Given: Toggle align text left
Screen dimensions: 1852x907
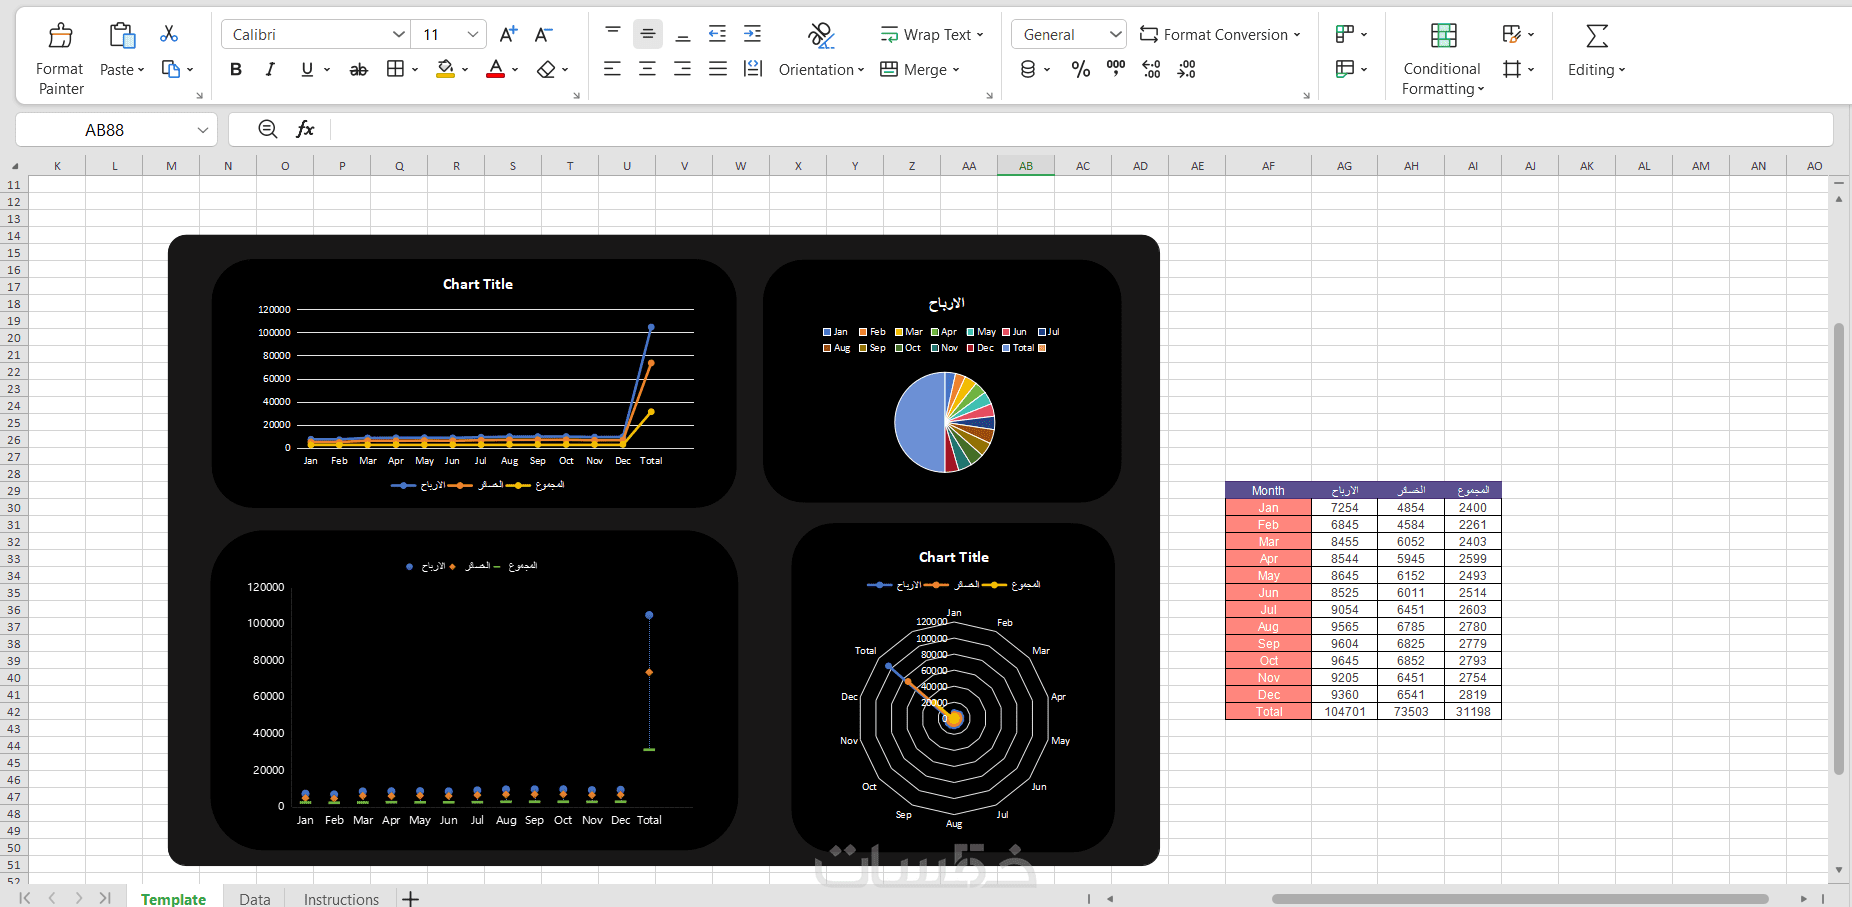Looking at the screenshot, I should [613, 69].
